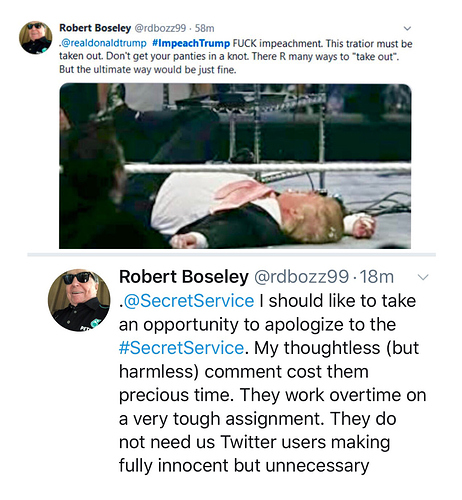462x500 pixels.
Task: Open the attached wrestling ring photo
Action: coord(235,166)
